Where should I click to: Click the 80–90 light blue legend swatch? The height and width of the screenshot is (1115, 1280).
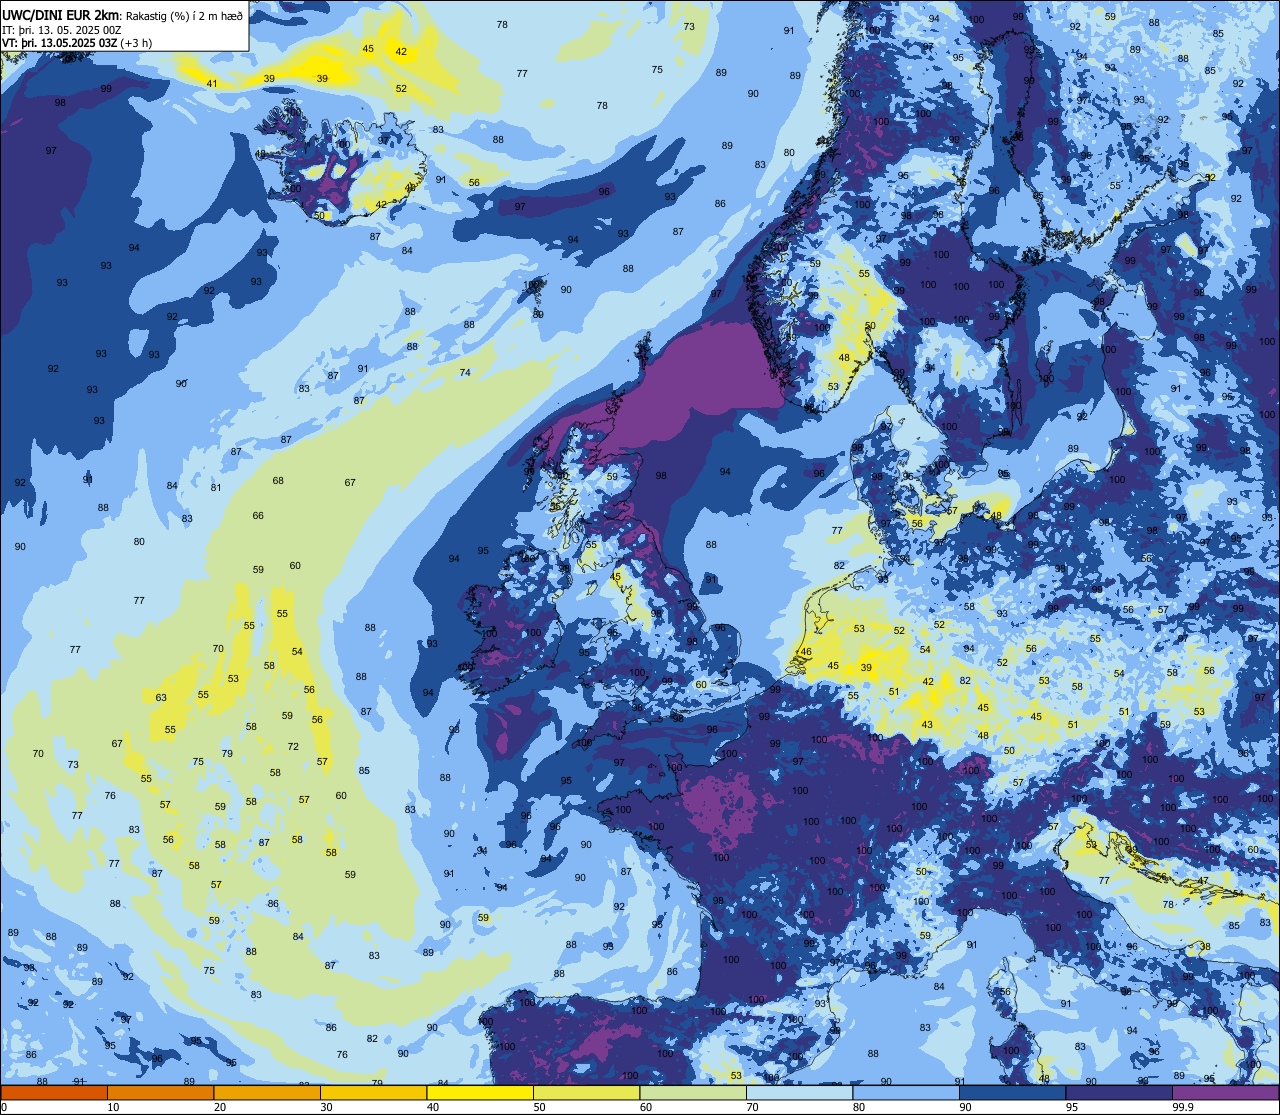[x=906, y=1092]
